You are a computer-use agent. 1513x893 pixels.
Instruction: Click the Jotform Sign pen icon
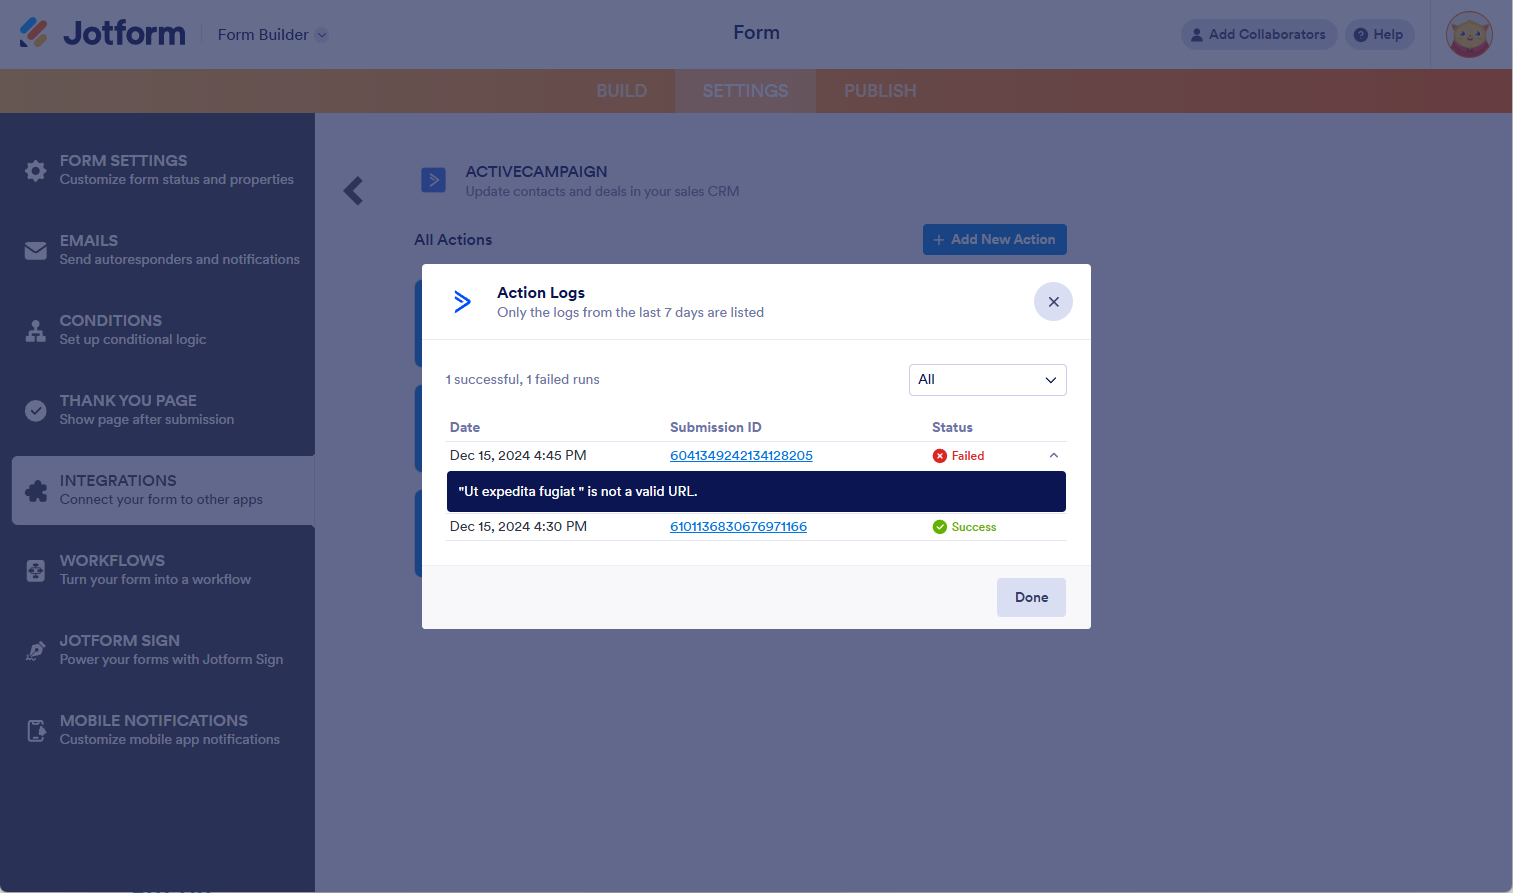click(36, 651)
